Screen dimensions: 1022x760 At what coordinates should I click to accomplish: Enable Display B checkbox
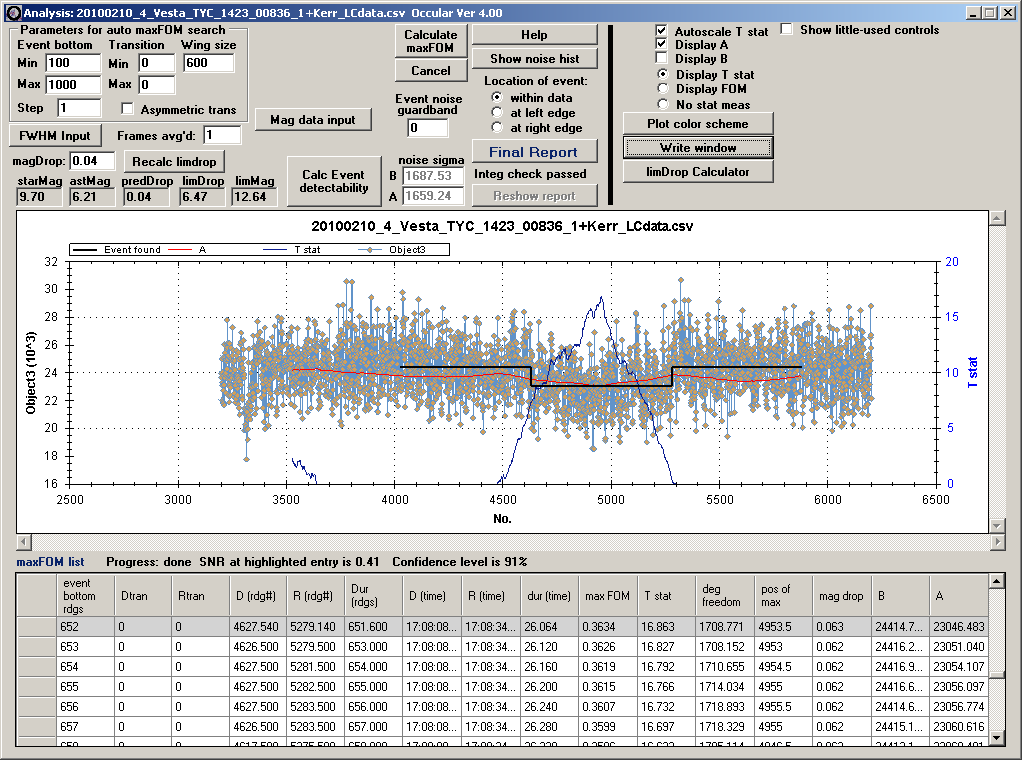662,58
